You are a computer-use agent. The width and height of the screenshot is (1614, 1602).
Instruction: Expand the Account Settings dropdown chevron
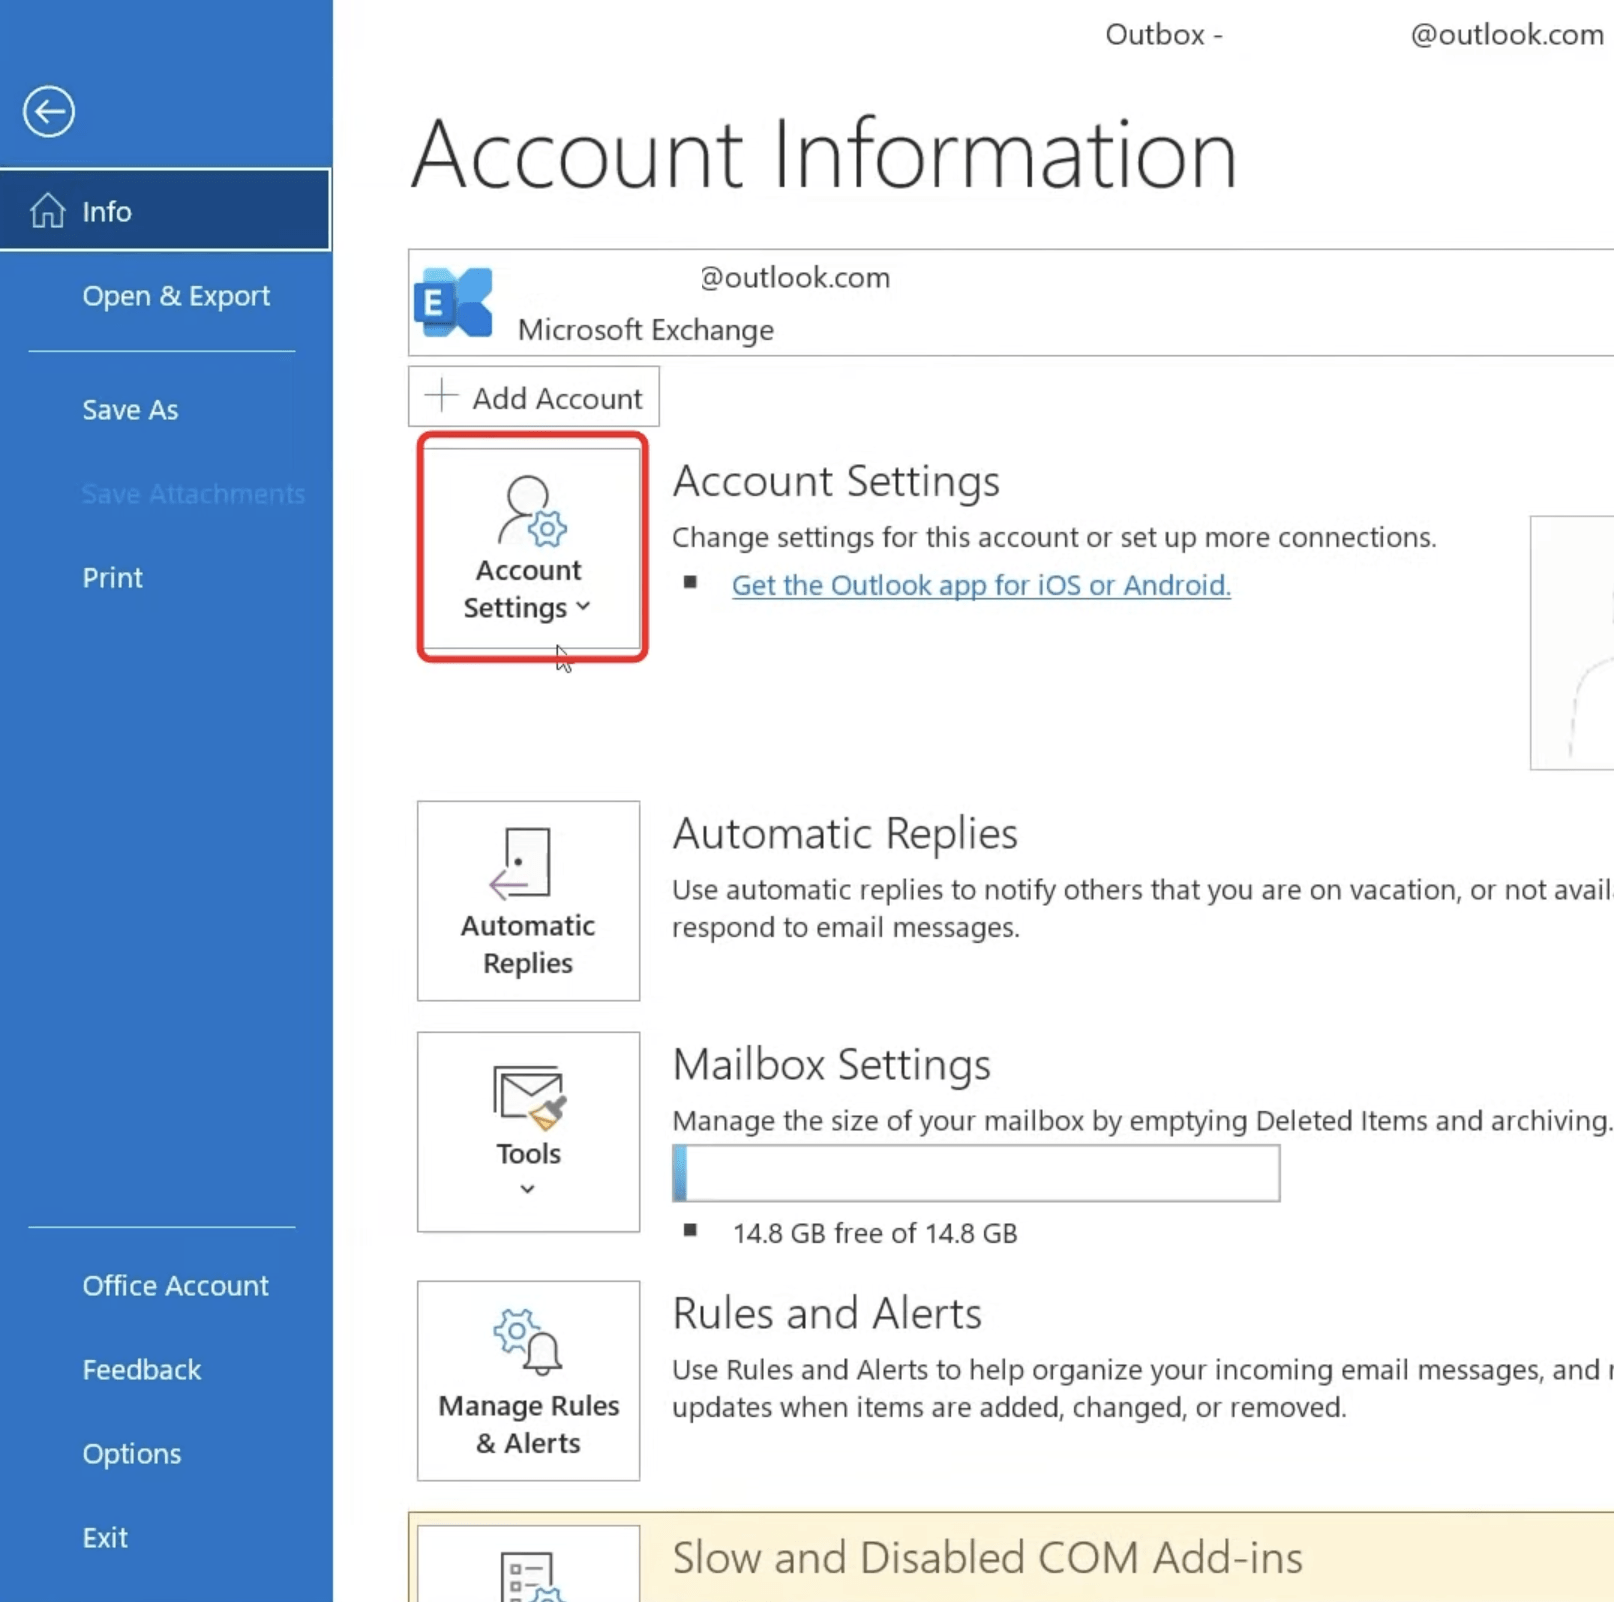click(x=583, y=606)
